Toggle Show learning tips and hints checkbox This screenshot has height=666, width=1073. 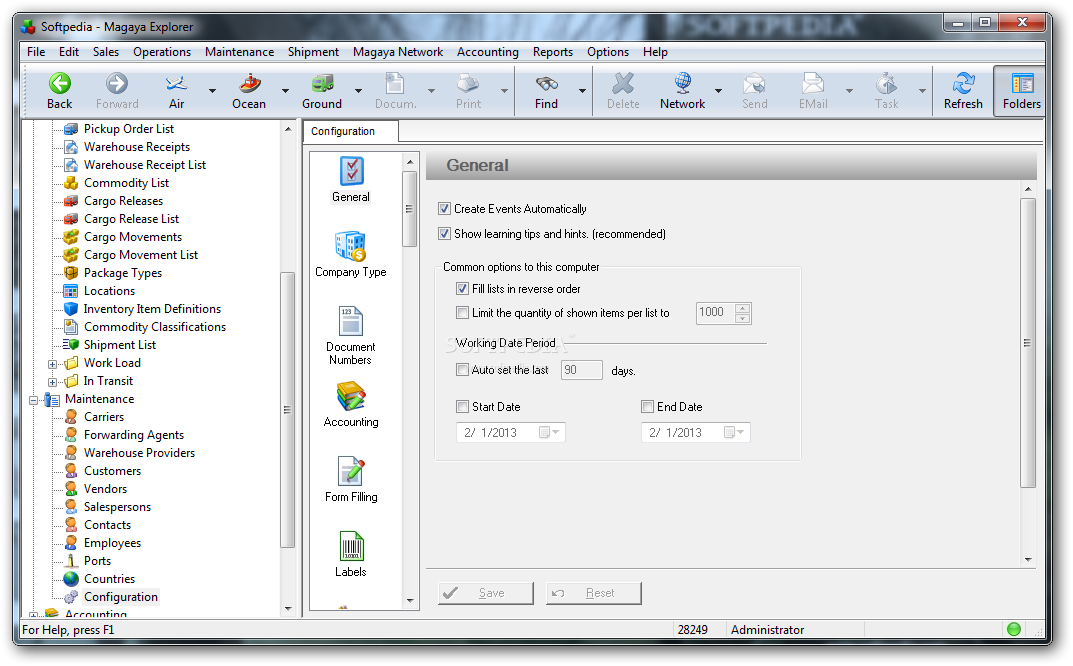[x=445, y=233]
